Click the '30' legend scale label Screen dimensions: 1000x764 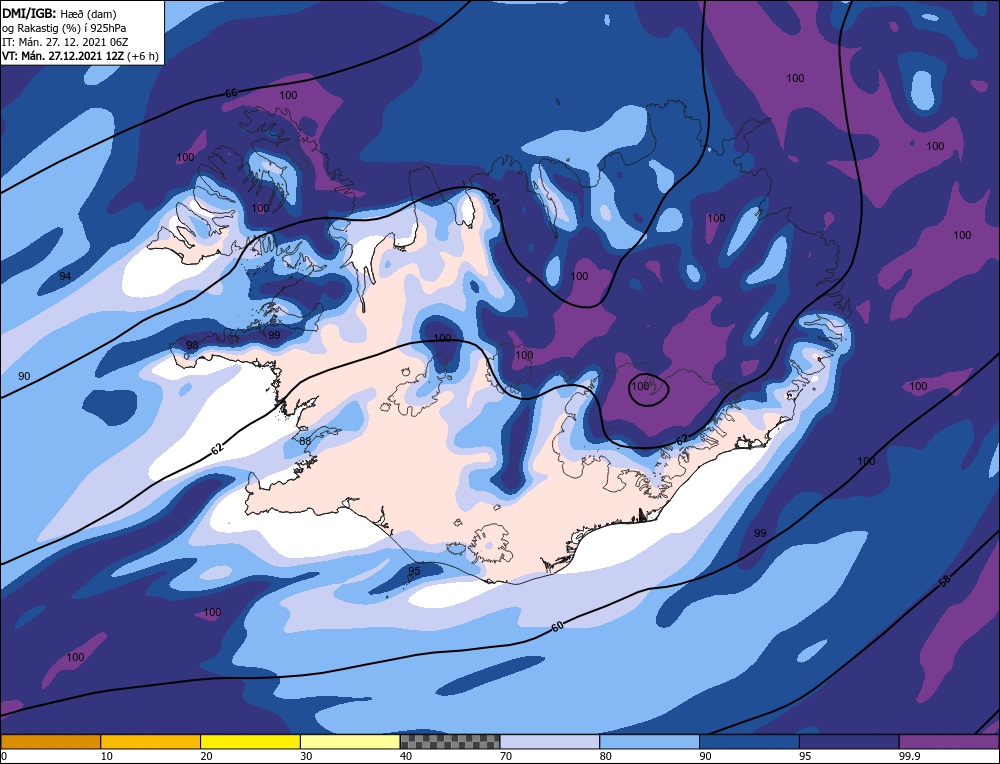click(306, 756)
